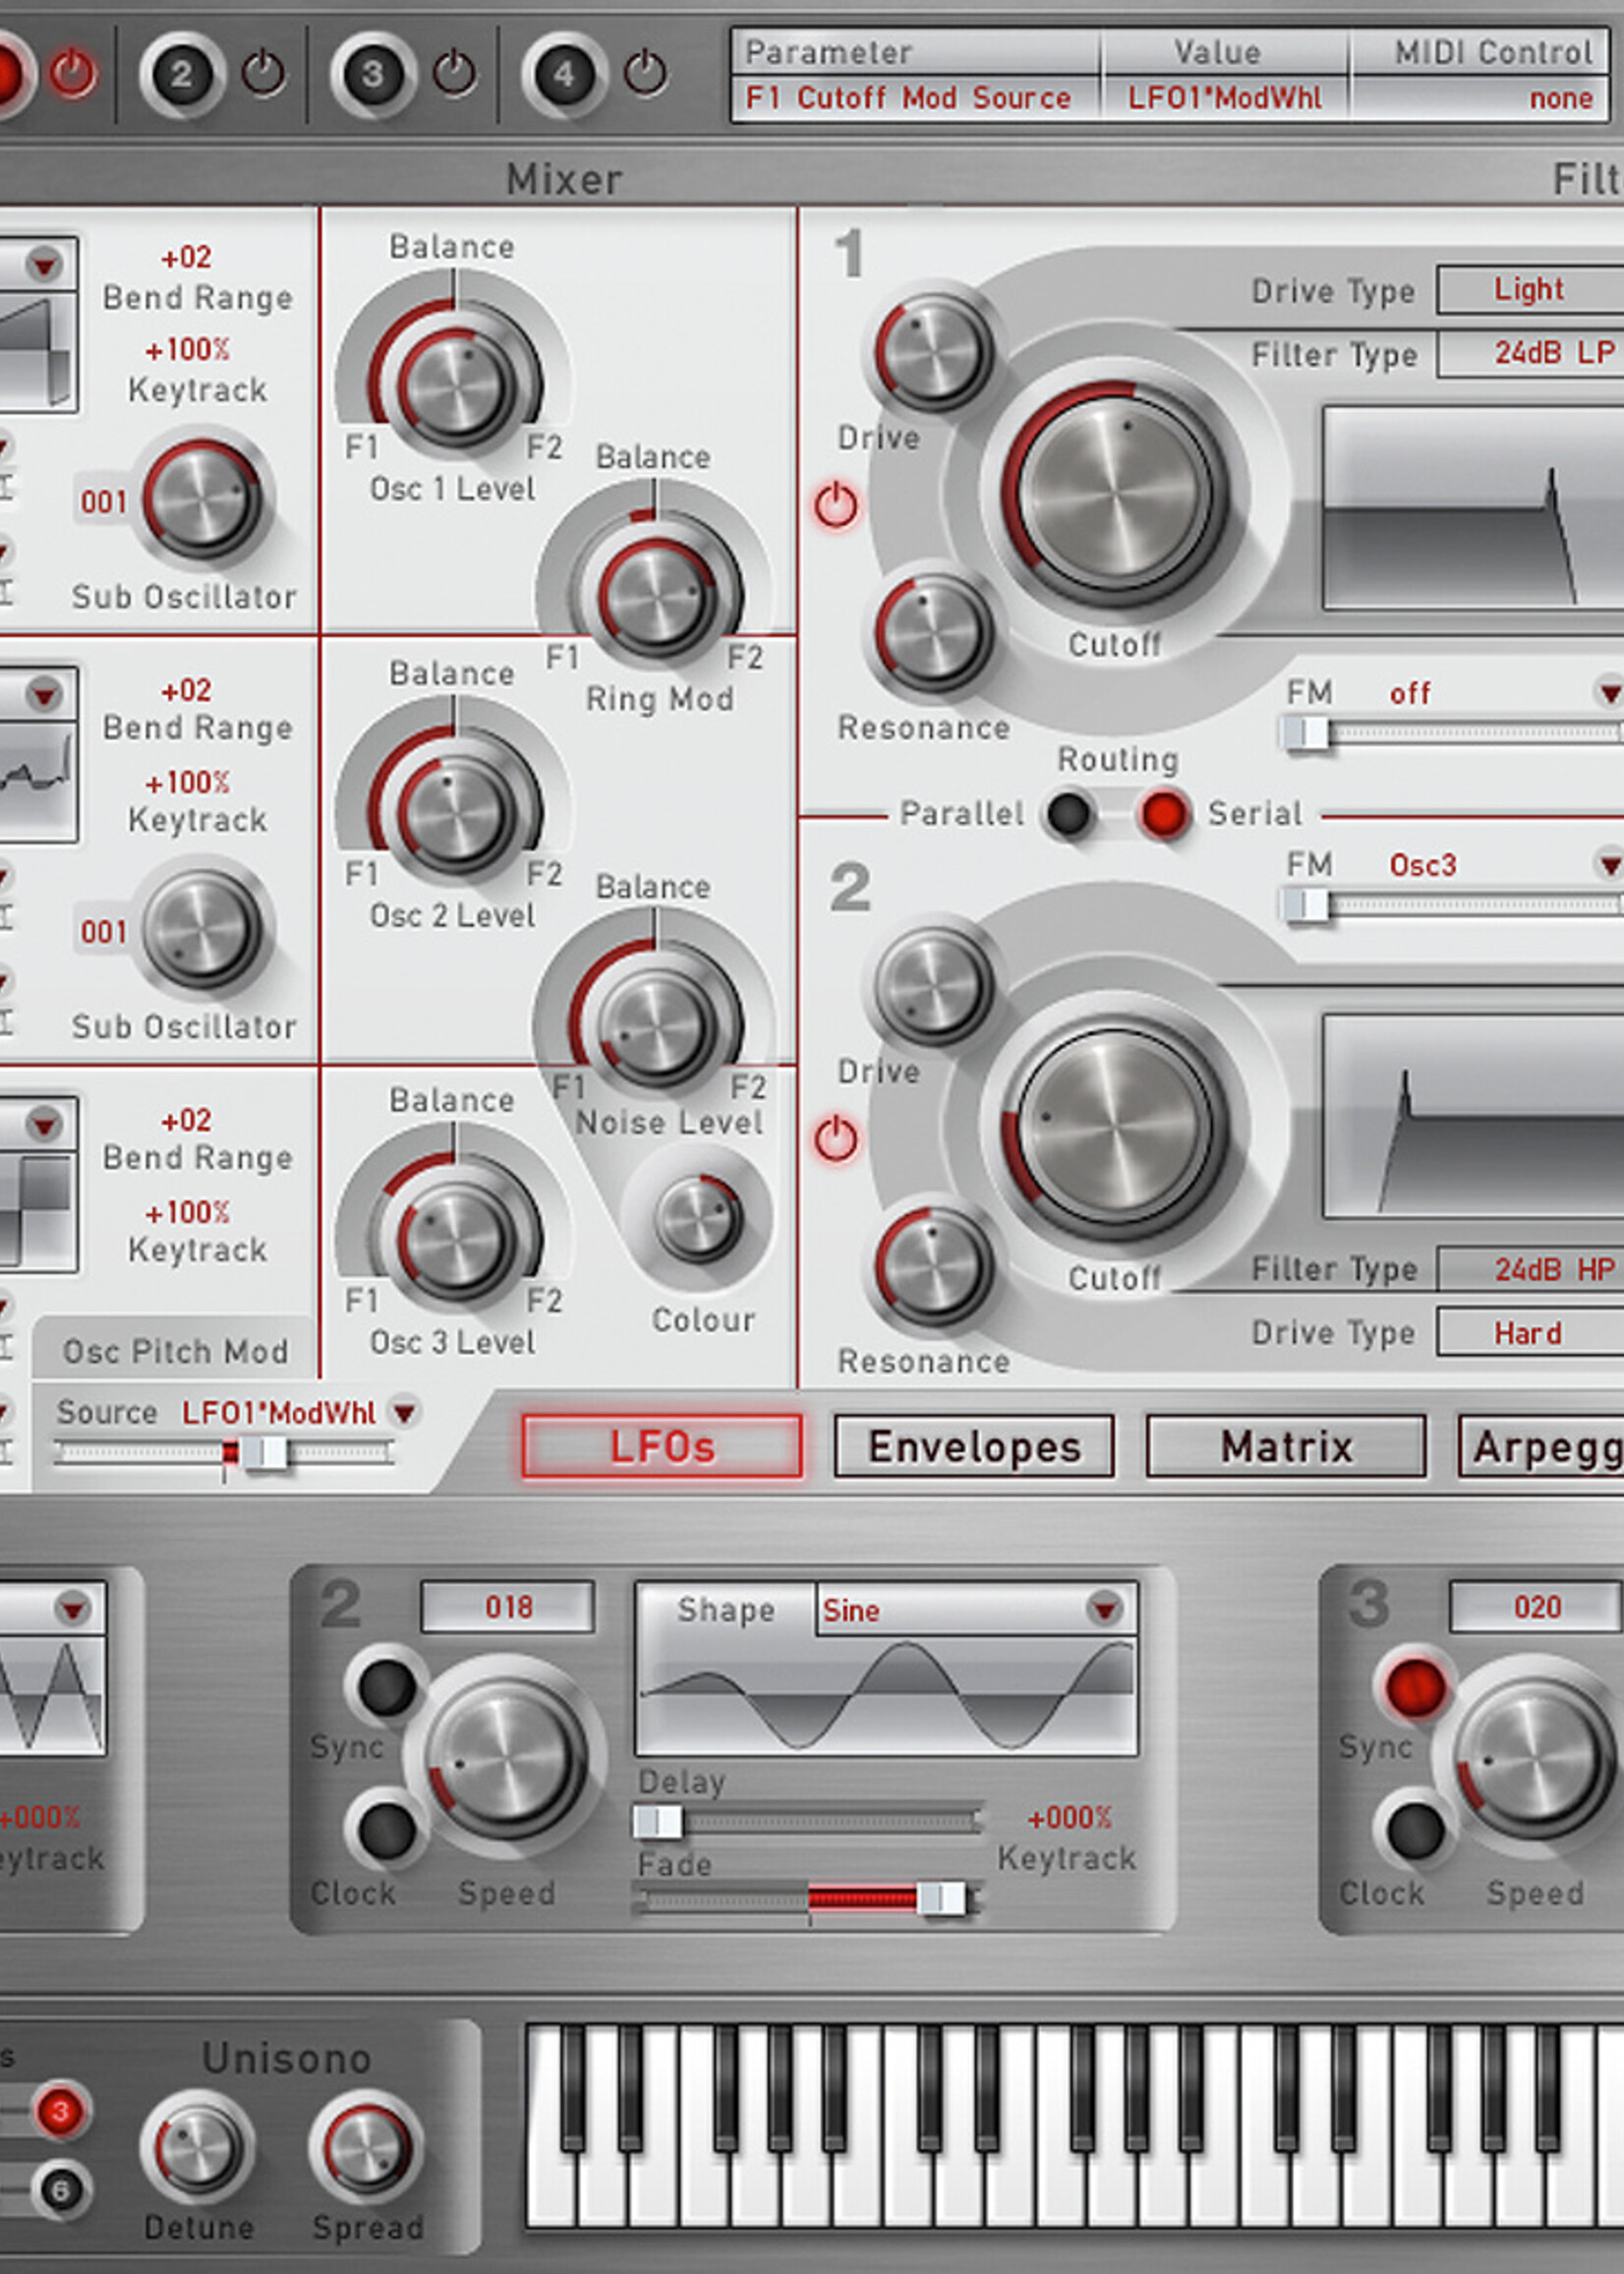Open LFO 1 shape dropdown arrow
The width and height of the screenshot is (1624, 2274).
click(x=72, y=1608)
